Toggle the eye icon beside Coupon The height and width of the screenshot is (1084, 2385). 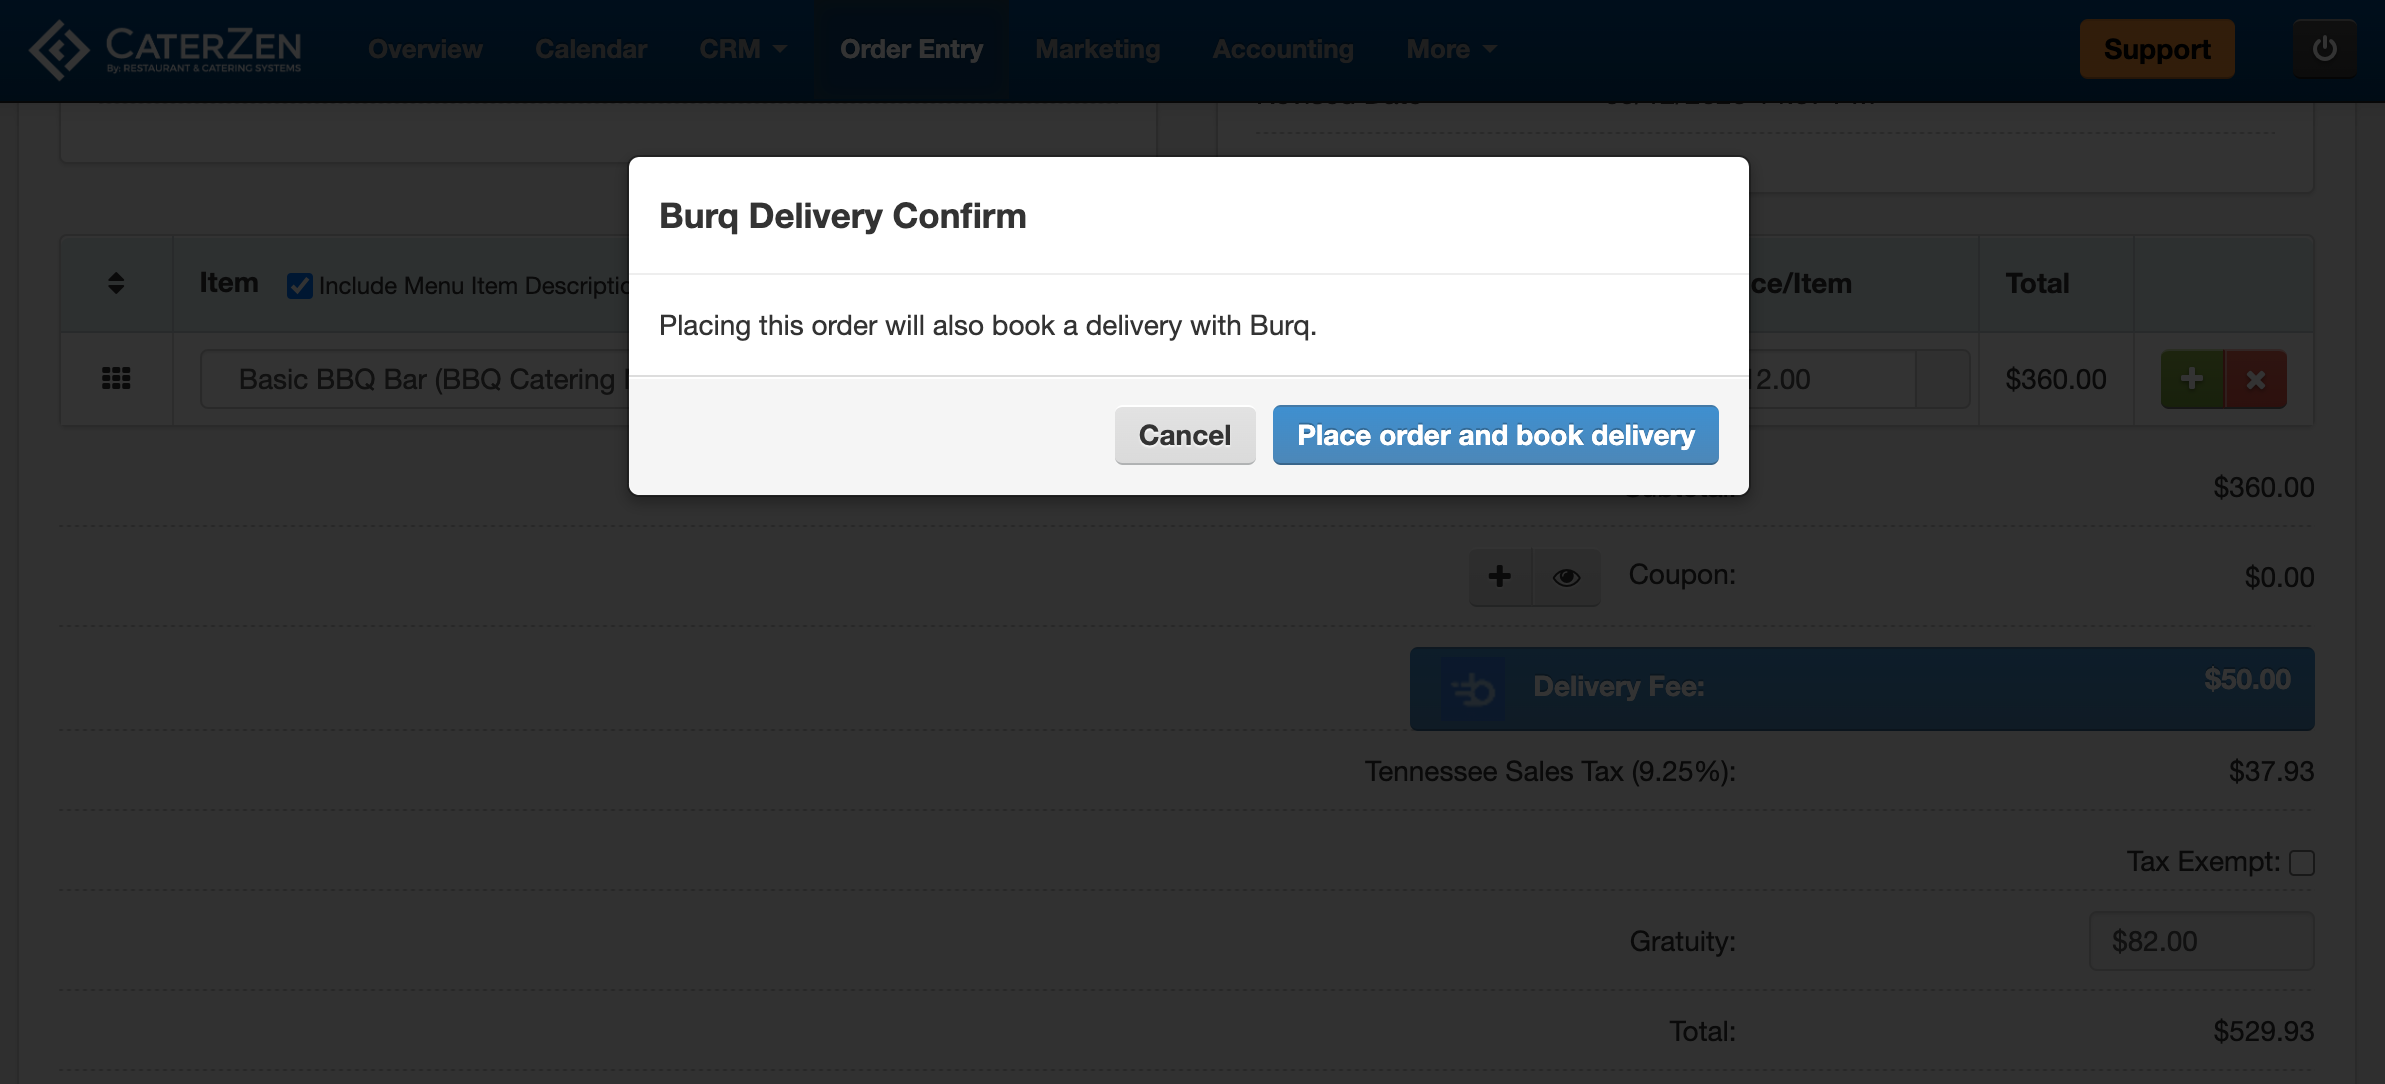coord(1566,577)
